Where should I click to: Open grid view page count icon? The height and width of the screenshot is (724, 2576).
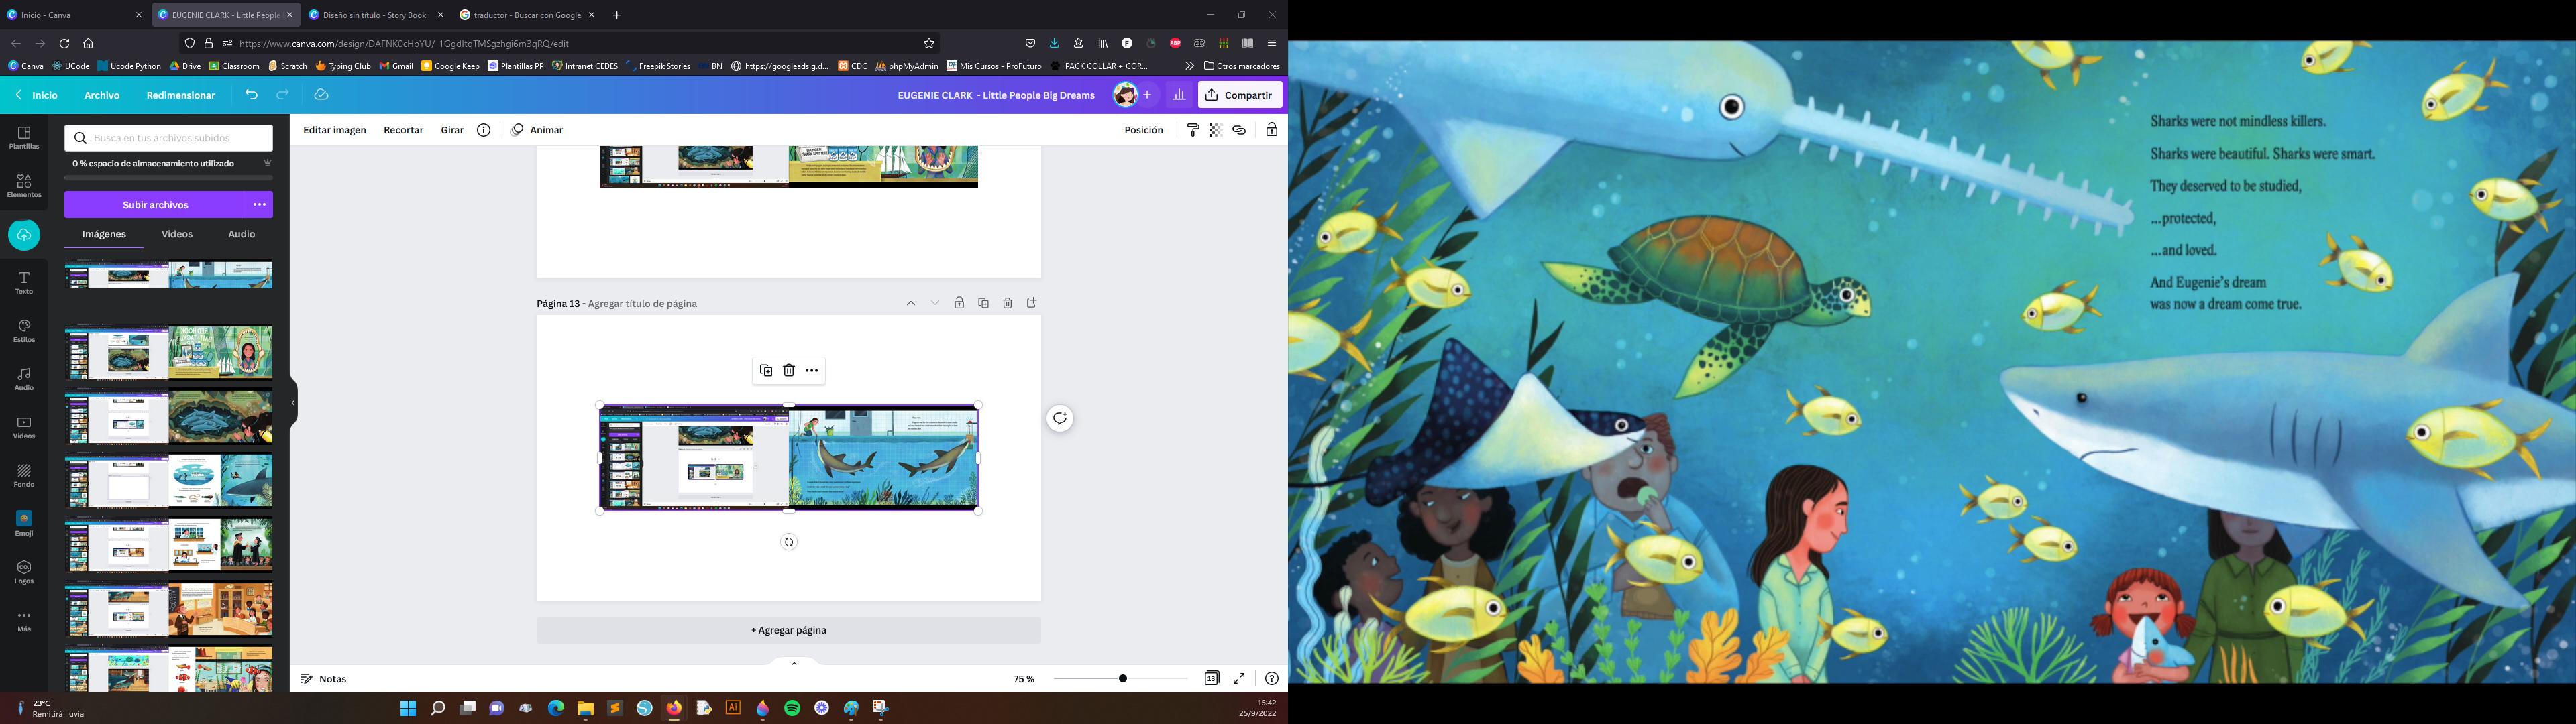pos(1212,678)
